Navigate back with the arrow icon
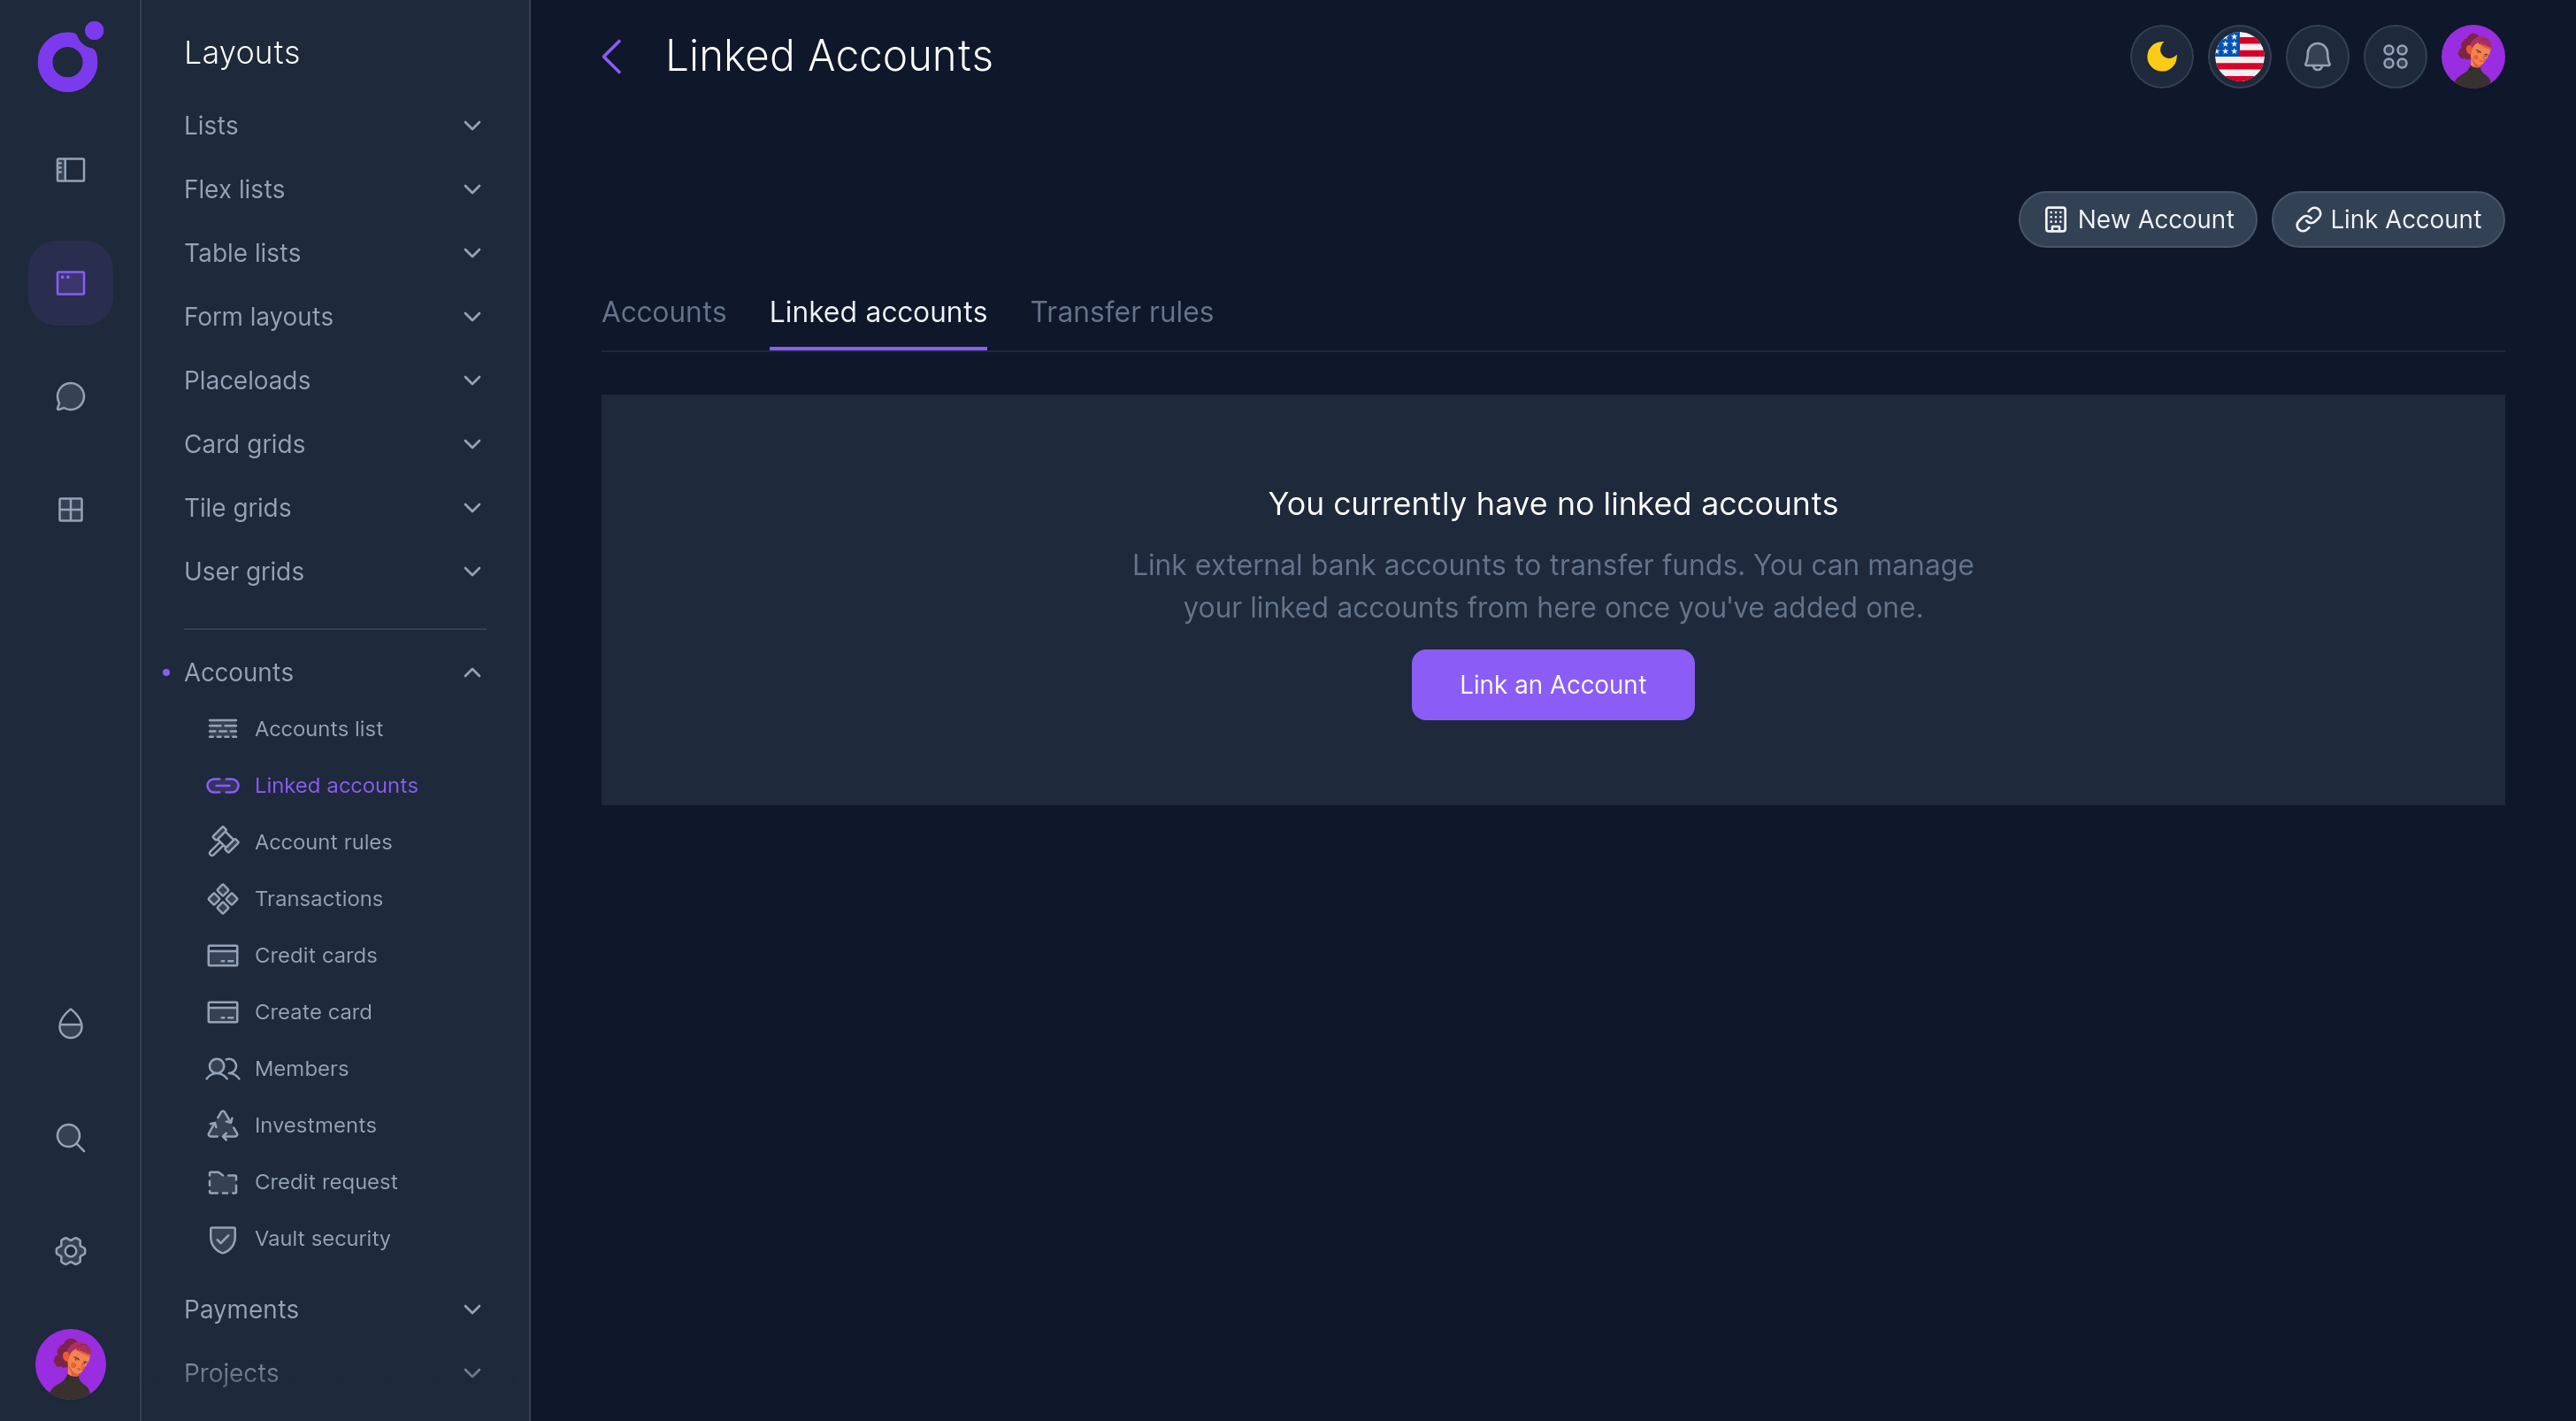 [612, 57]
